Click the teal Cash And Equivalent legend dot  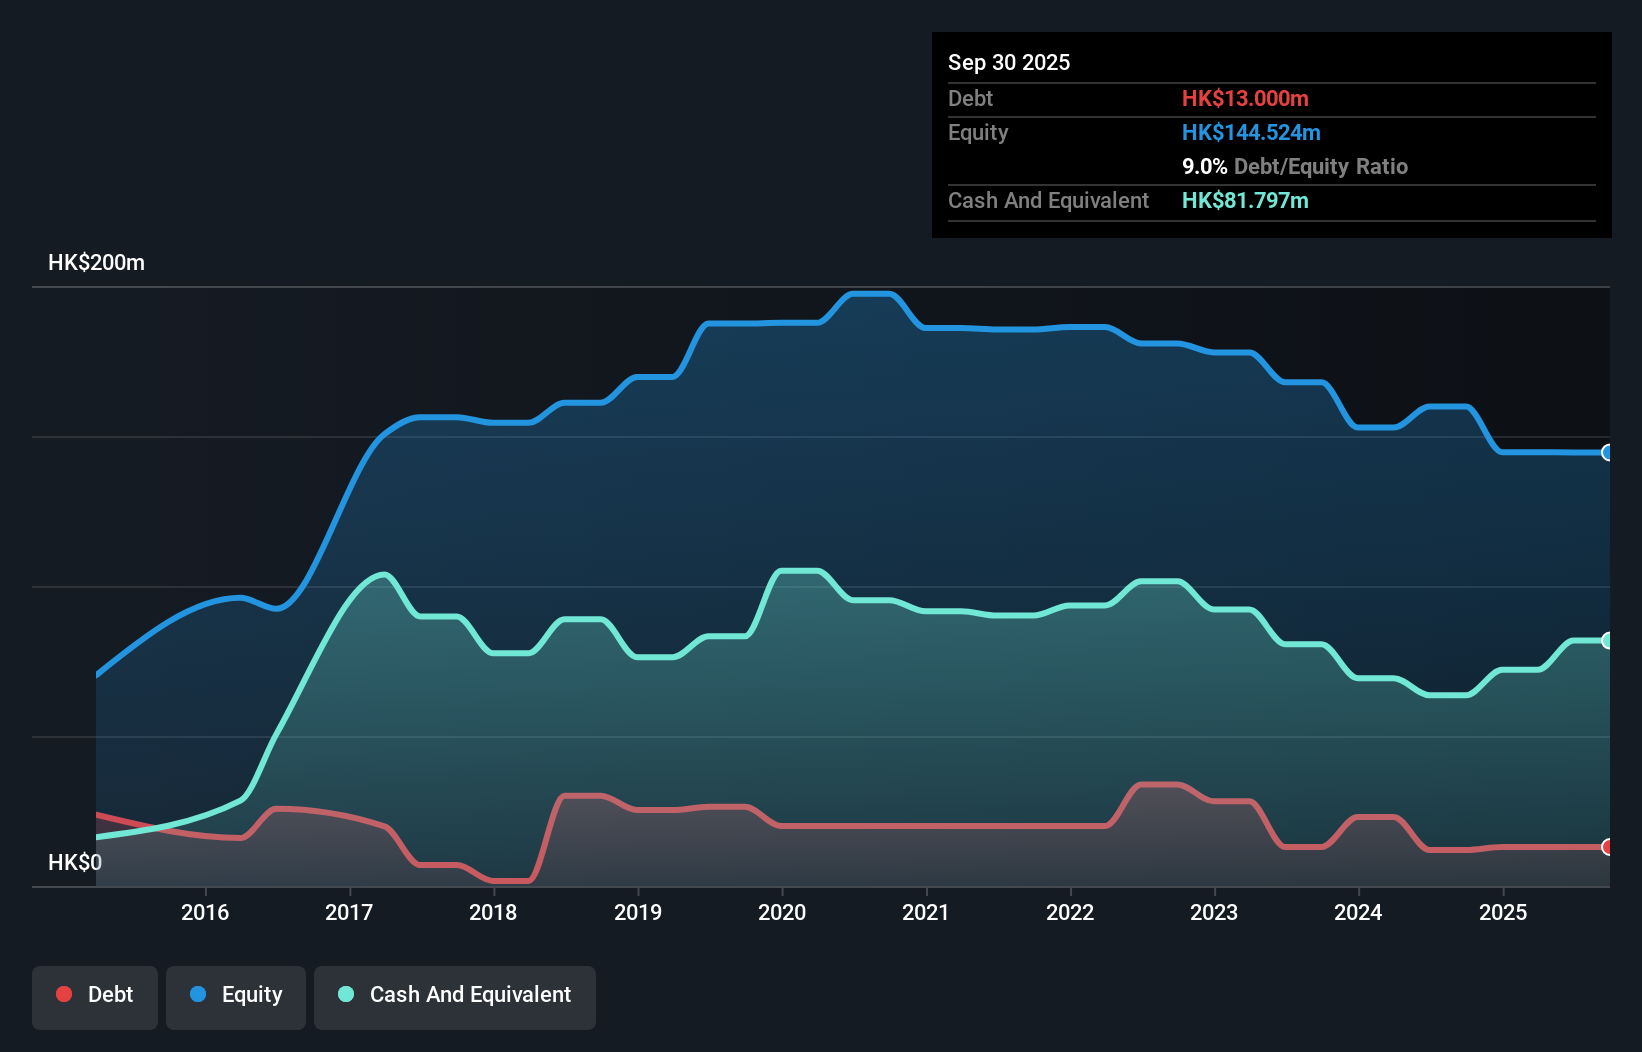click(346, 994)
